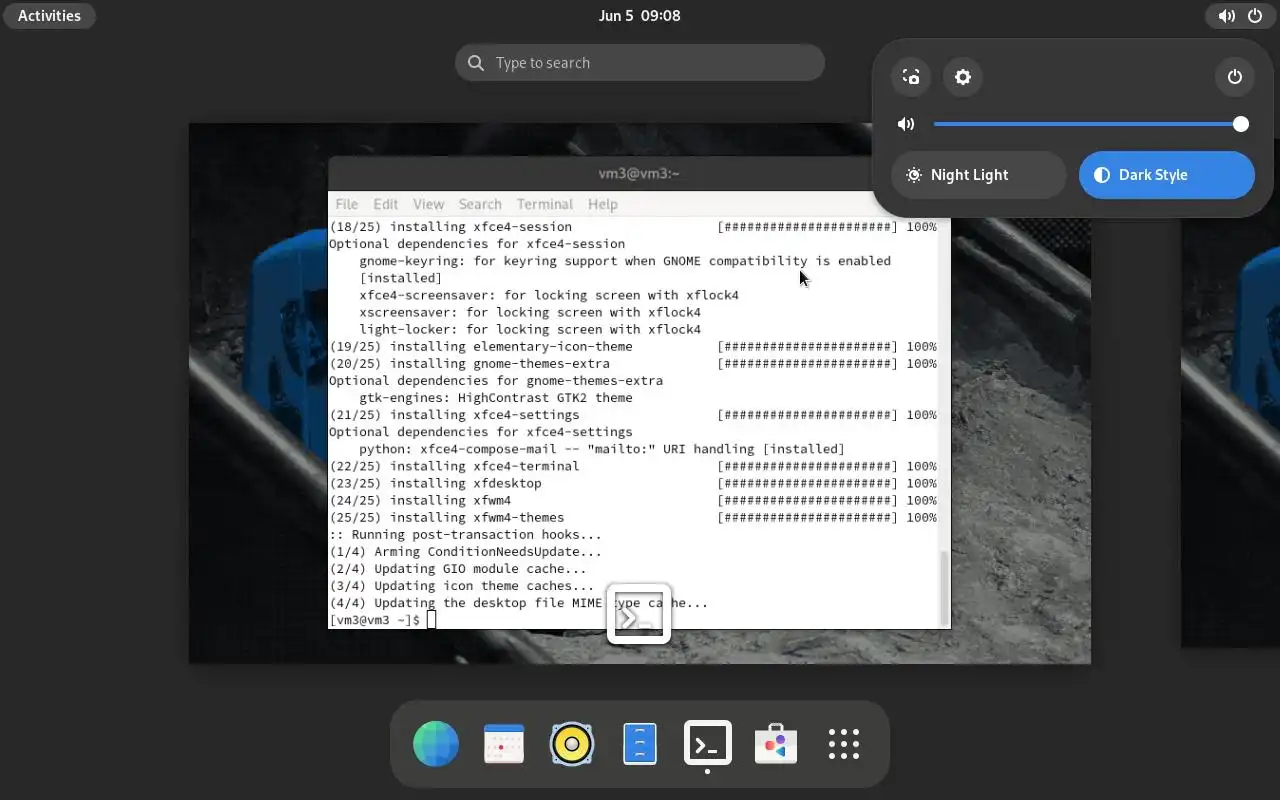Click the Activities button
This screenshot has height=800, width=1280.
click(x=49, y=16)
